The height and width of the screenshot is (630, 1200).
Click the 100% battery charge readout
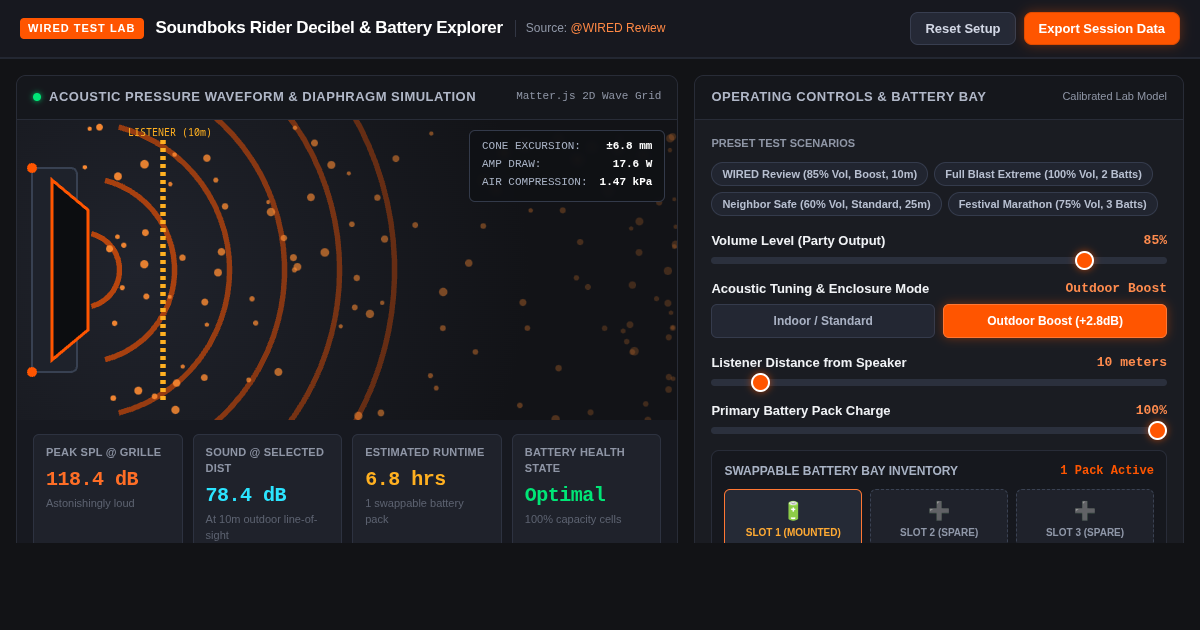click(x=1151, y=410)
